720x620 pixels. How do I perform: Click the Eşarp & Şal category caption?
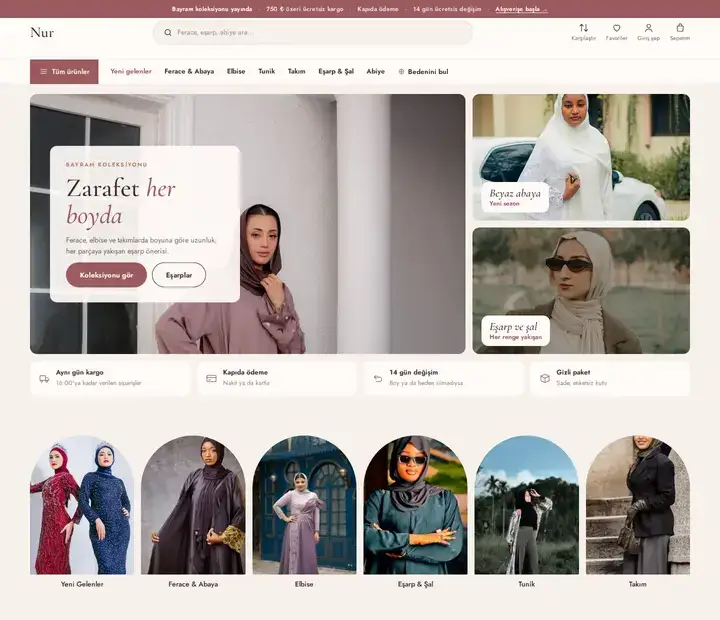(x=416, y=584)
